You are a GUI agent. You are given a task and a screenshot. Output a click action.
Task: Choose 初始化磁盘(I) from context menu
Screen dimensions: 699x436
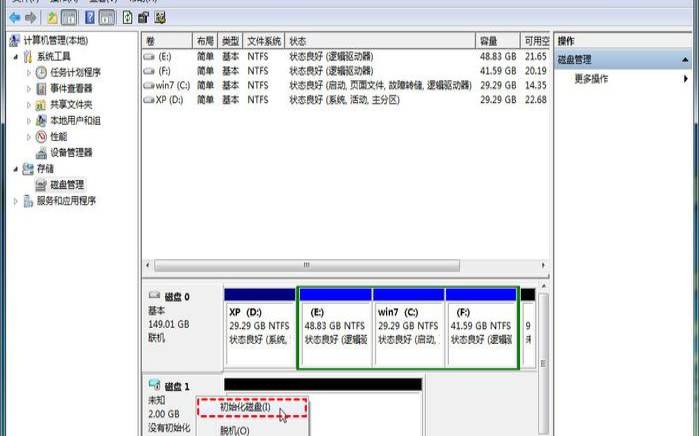click(252, 407)
